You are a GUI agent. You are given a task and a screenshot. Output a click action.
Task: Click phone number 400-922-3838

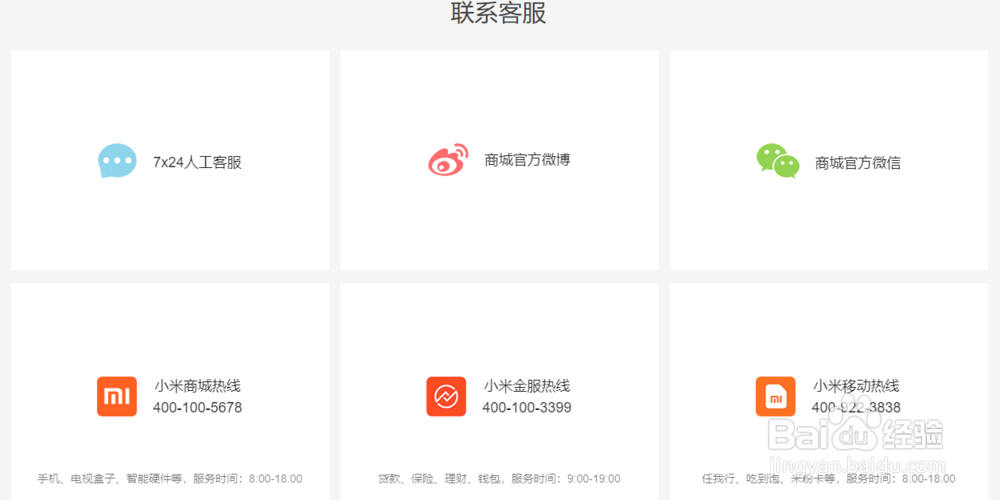tap(857, 408)
